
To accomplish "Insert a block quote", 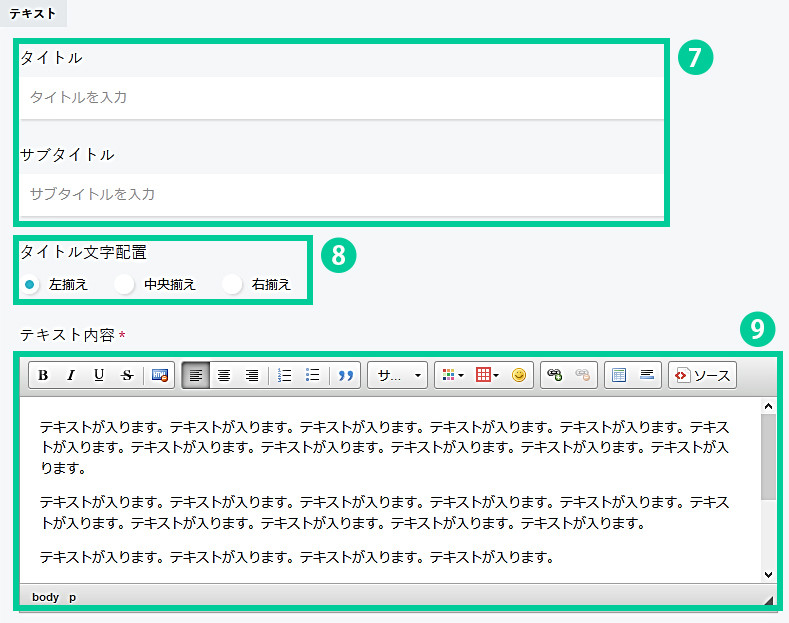I will point(346,375).
